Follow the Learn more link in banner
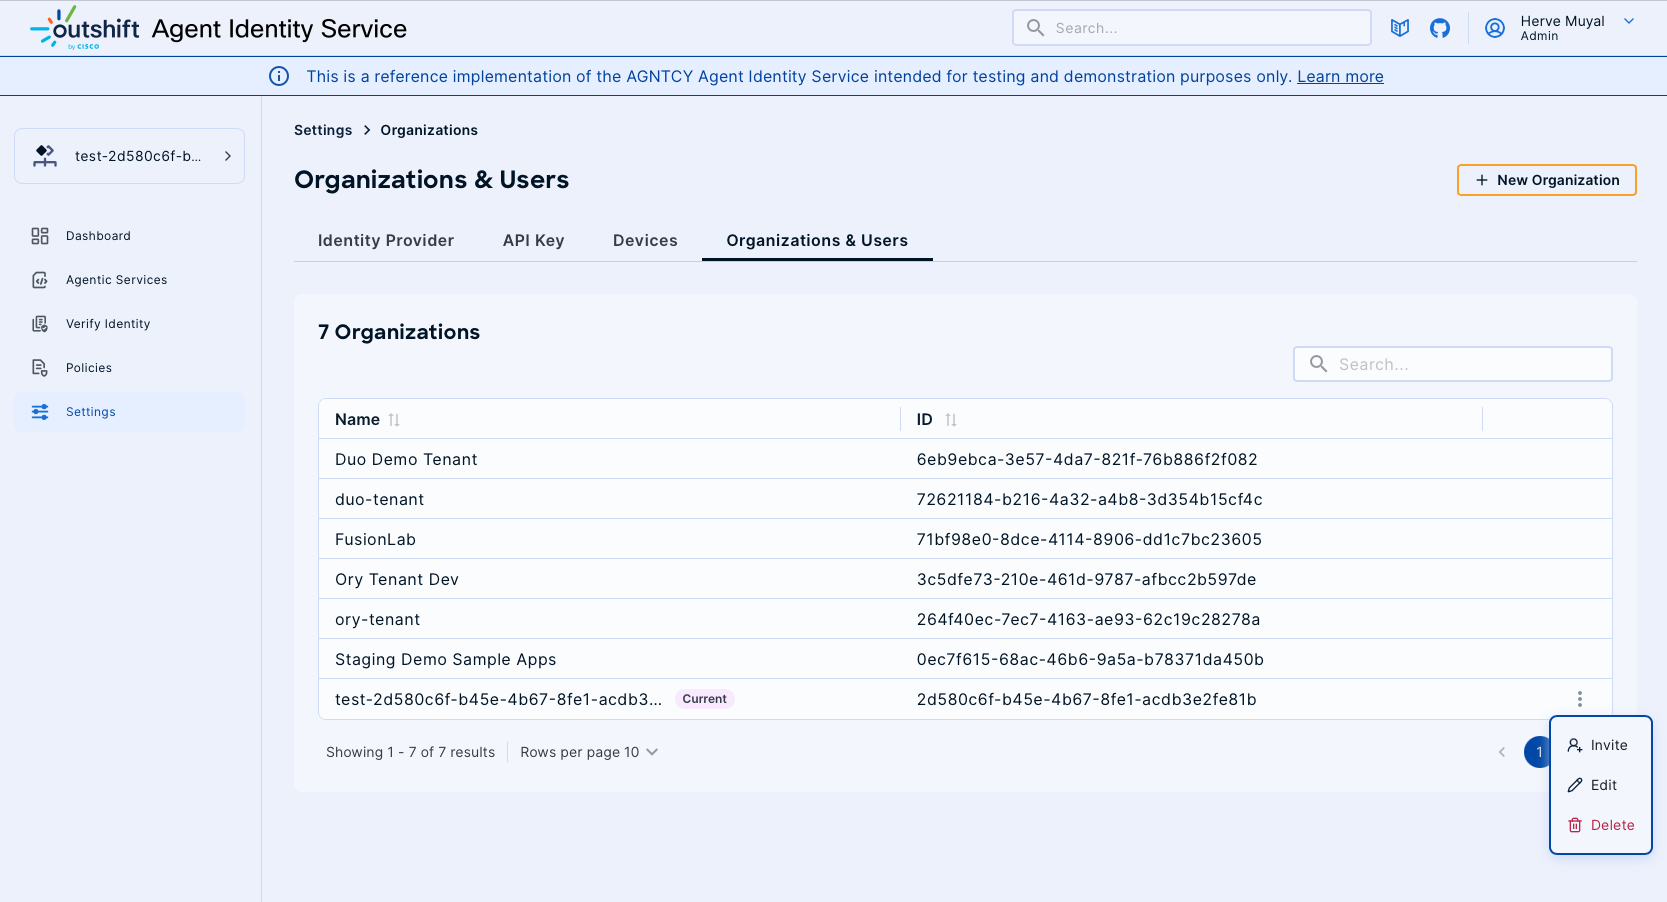The image size is (1667, 902). 1340,76
